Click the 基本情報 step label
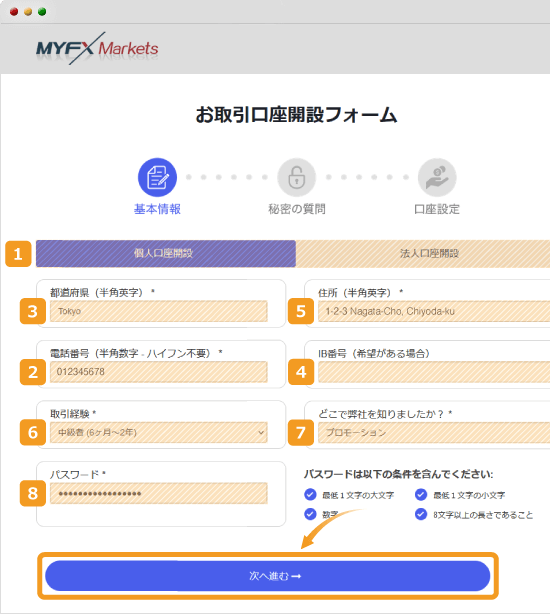Image resolution: width=550 pixels, height=614 pixels. pos(157,209)
